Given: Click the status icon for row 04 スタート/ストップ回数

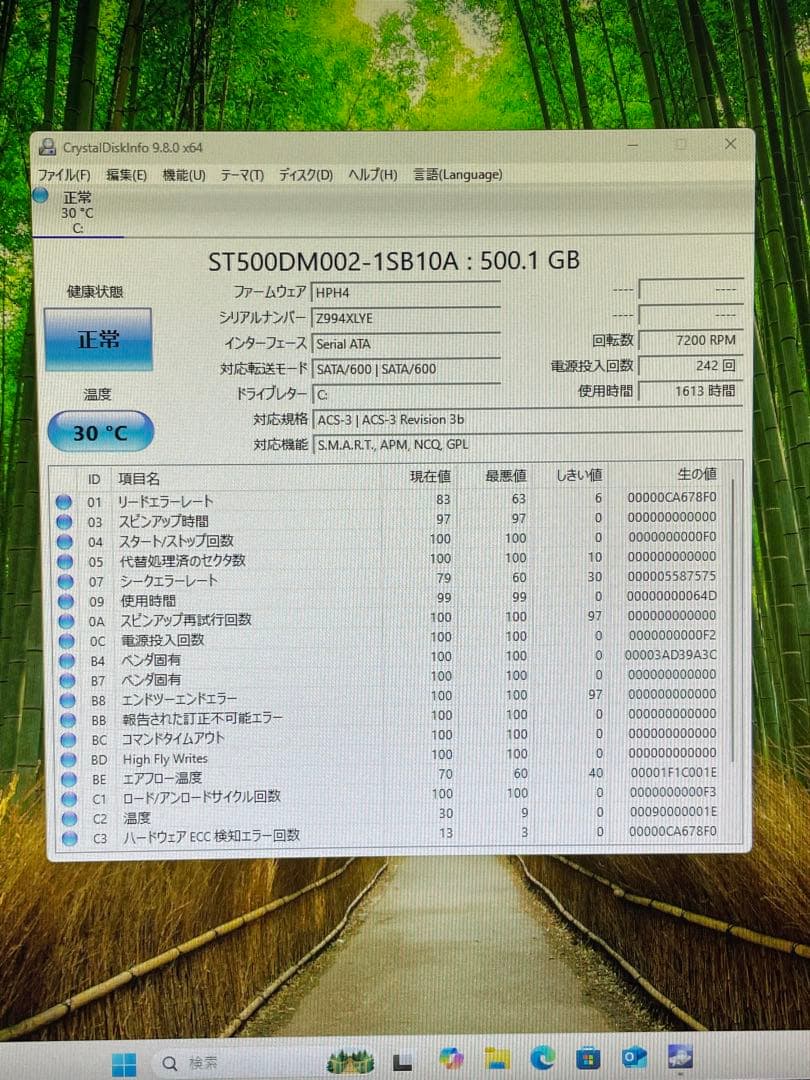Looking at the screenshot, I should tap(65, 542).
